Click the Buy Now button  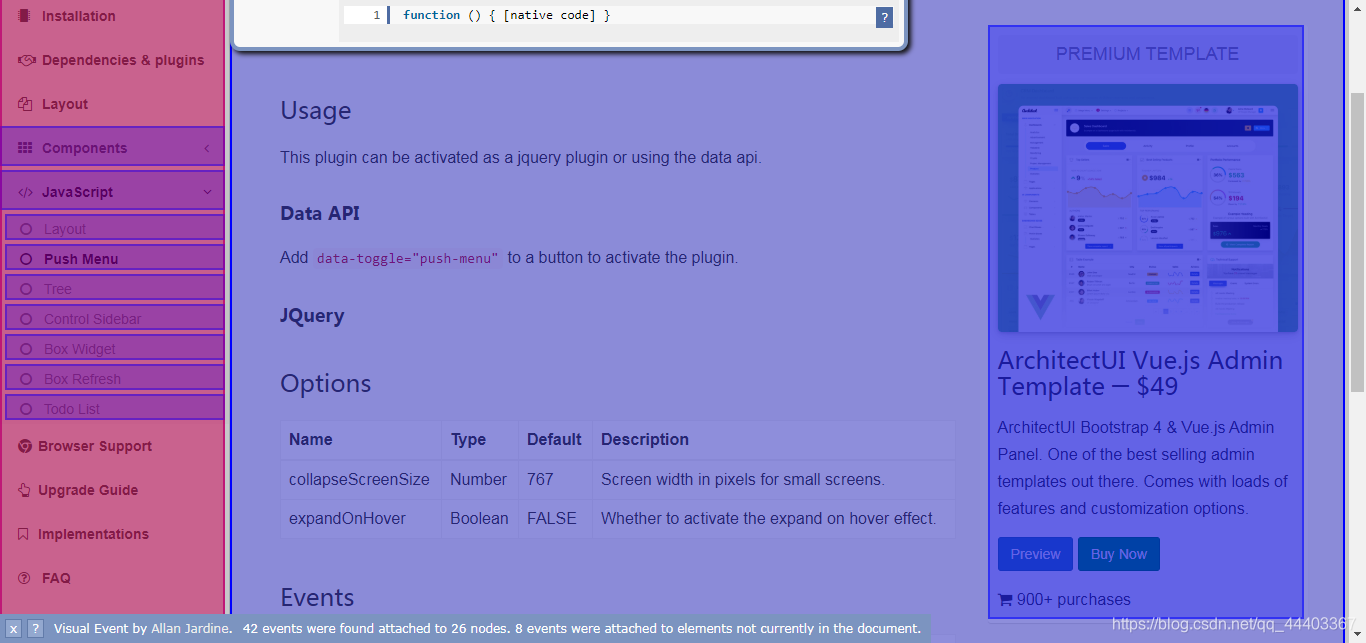tap(1119, 554)
